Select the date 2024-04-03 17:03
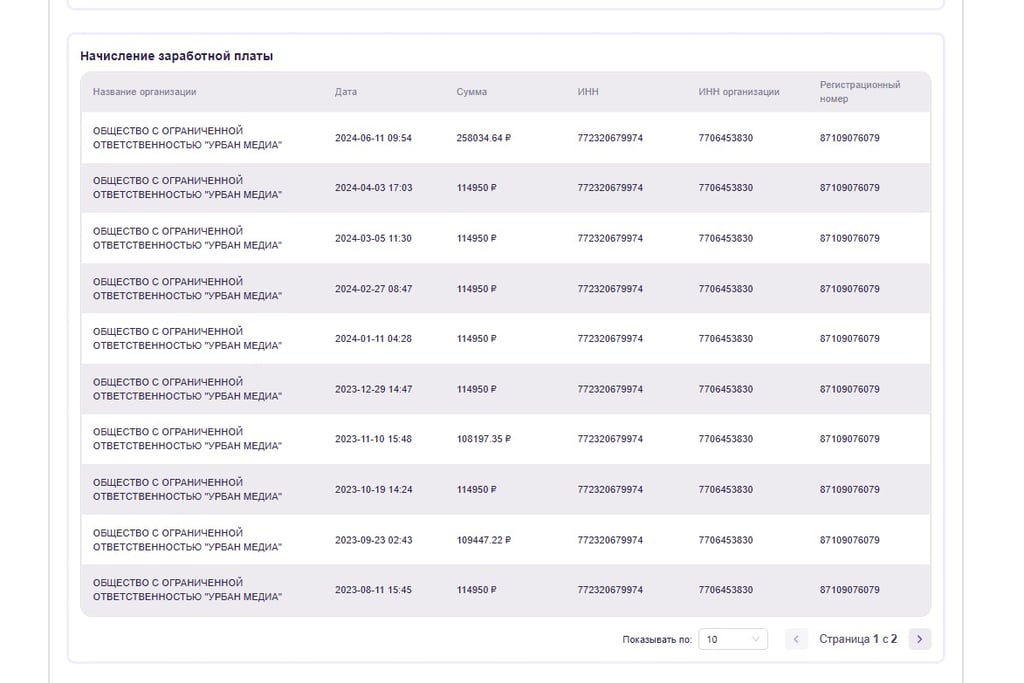 coord(374,188)
